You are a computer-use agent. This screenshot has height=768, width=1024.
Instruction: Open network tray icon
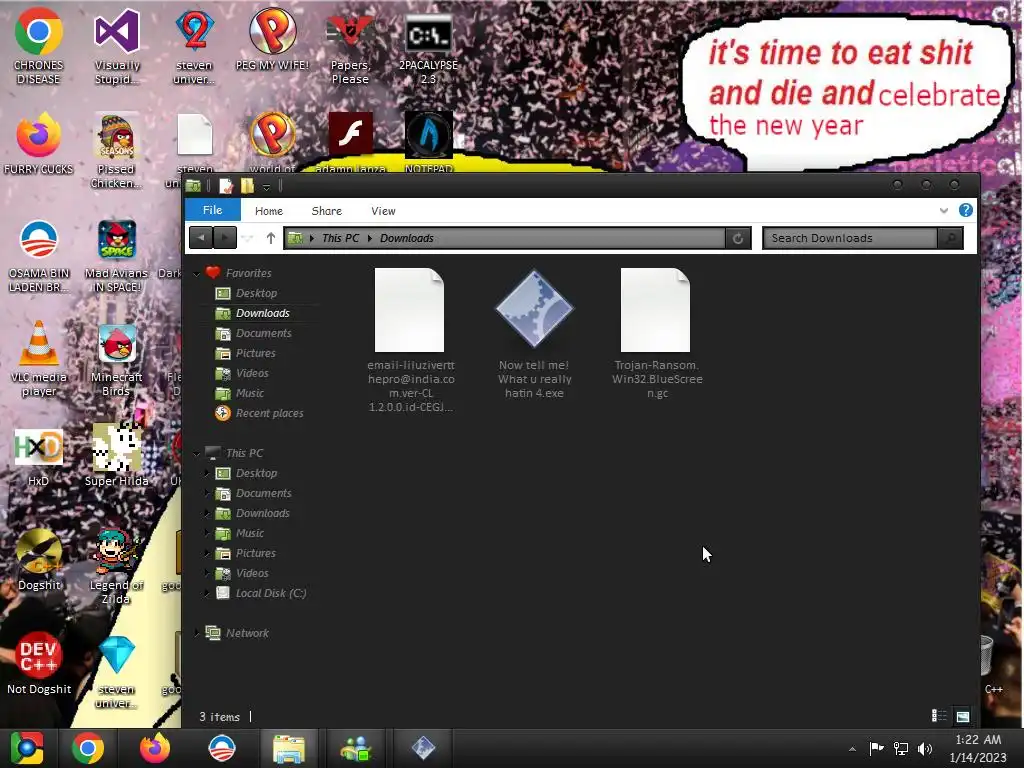(901, 748)
